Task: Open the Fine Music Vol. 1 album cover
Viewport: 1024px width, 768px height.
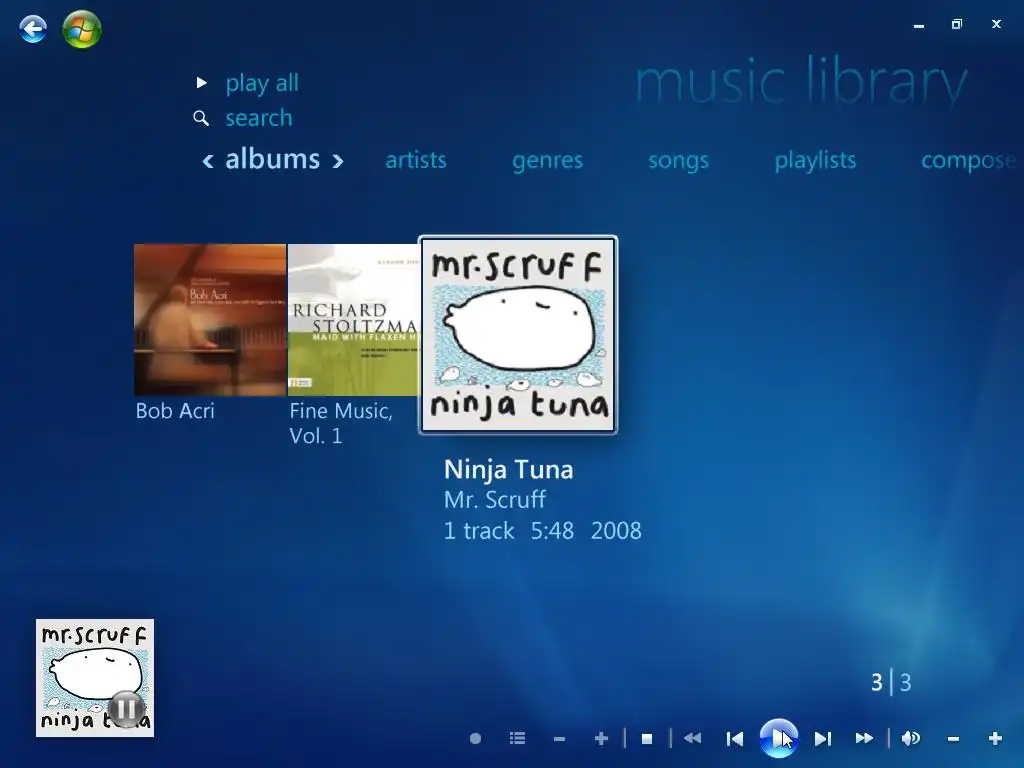Action: (x=353, y=320)
